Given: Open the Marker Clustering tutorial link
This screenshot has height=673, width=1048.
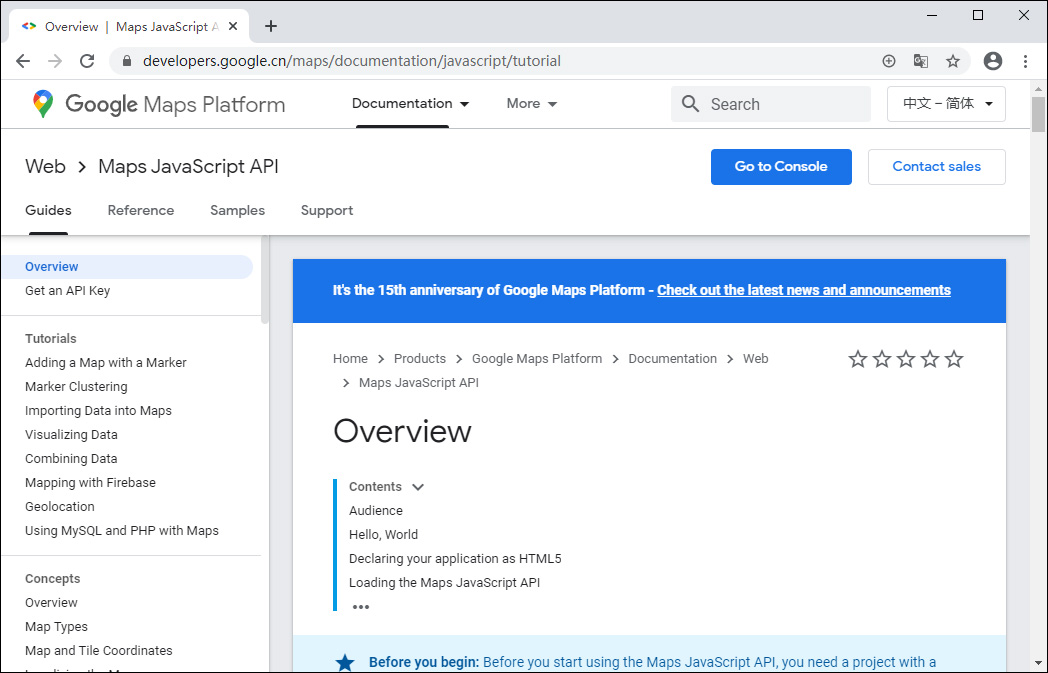Looking at the screenshot, I should (x=76, y=387).
